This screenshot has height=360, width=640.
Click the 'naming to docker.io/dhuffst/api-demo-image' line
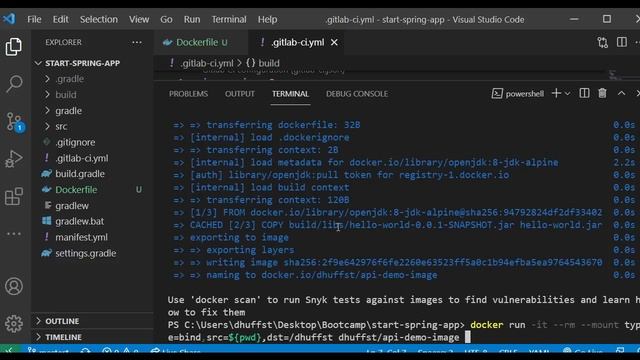point(322,275)
